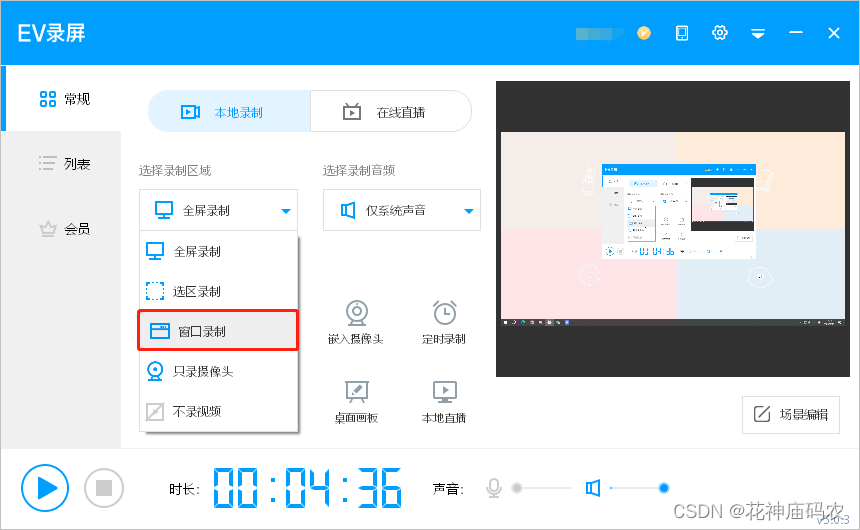Click the crown icon beside 会员
Viewport: 860px width, 530px height.
pos(48,228)
